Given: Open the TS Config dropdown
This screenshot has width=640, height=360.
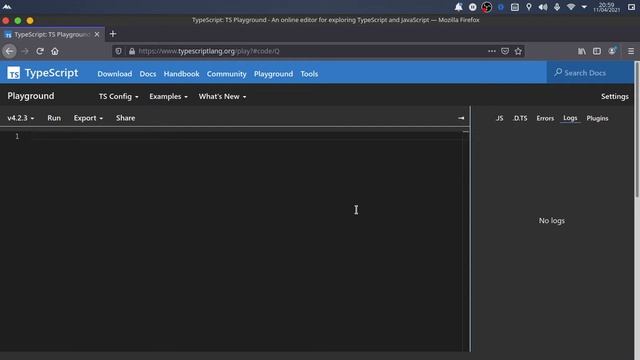Looking at the screenshot, I should [x=118, y=97].
